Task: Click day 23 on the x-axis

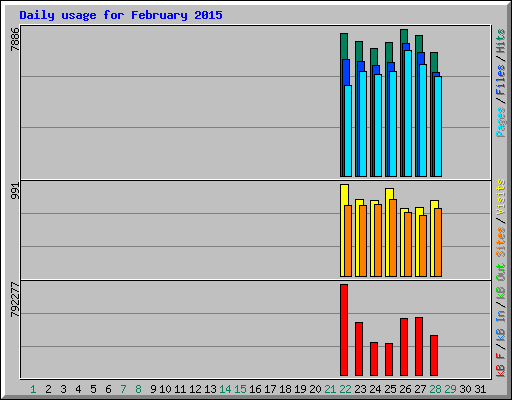Action: click(360, 389)
